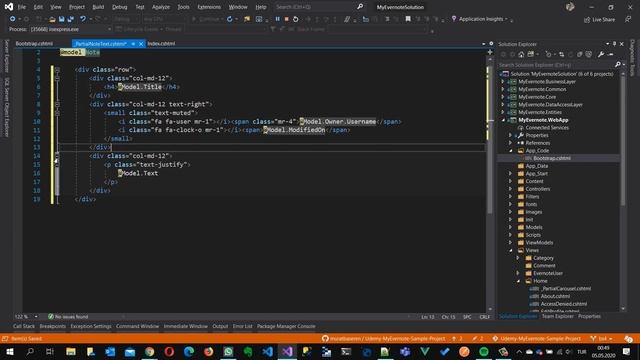Screen dimensions: 640x360
Task: Select the Category folder
Action: (543, 258)
